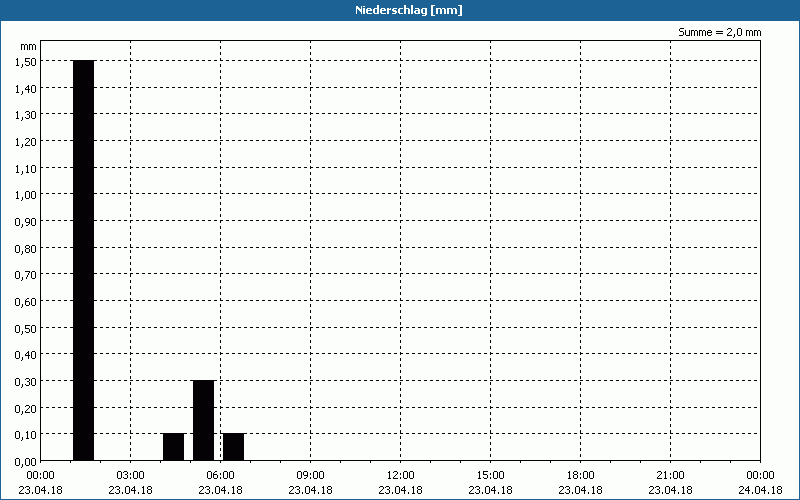
Task: Select the 15:00 time label
Action: [x=490, y=475]
